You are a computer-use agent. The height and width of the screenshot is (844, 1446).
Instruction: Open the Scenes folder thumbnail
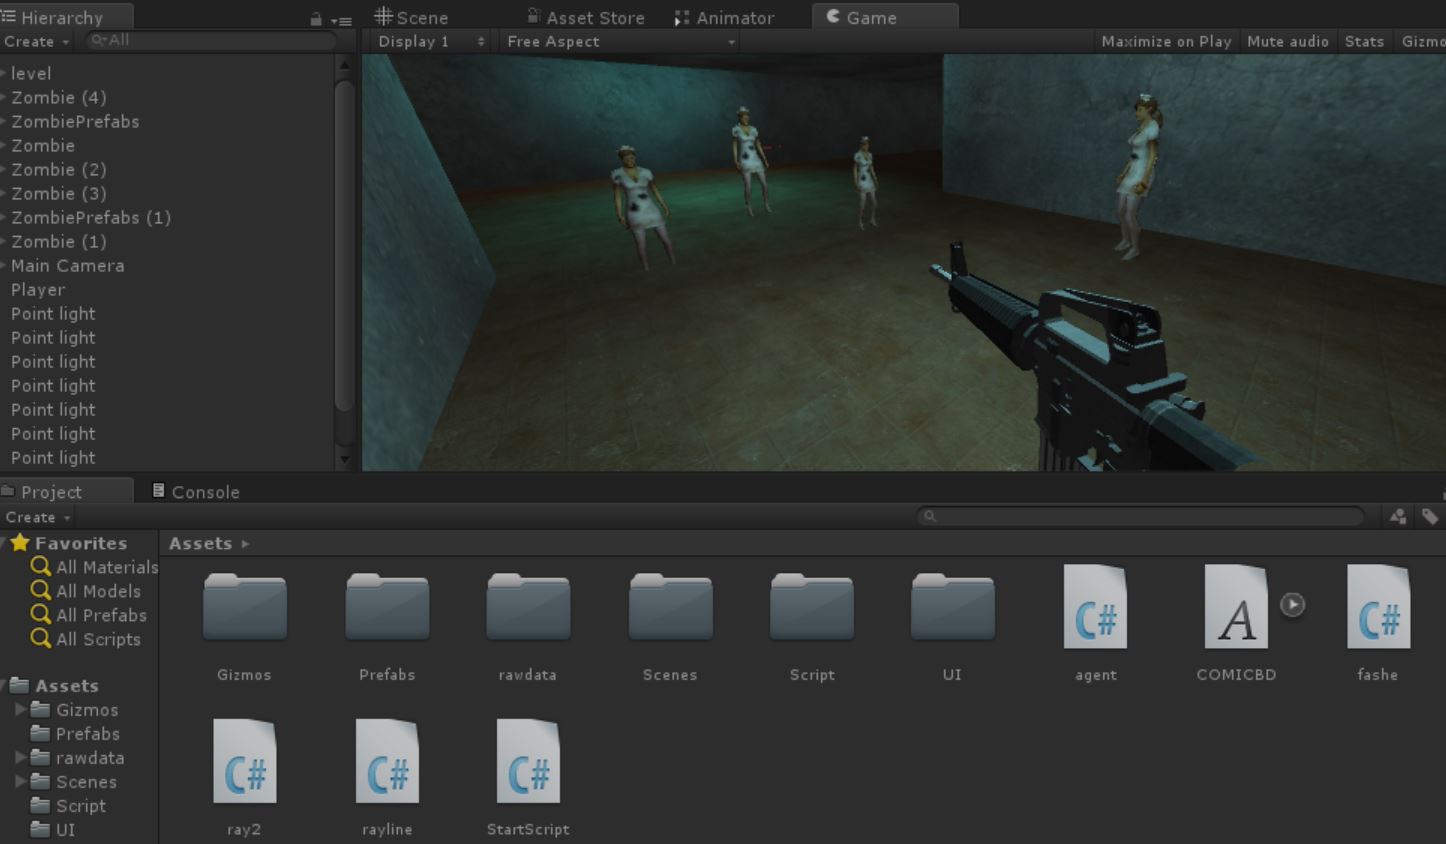670,606
